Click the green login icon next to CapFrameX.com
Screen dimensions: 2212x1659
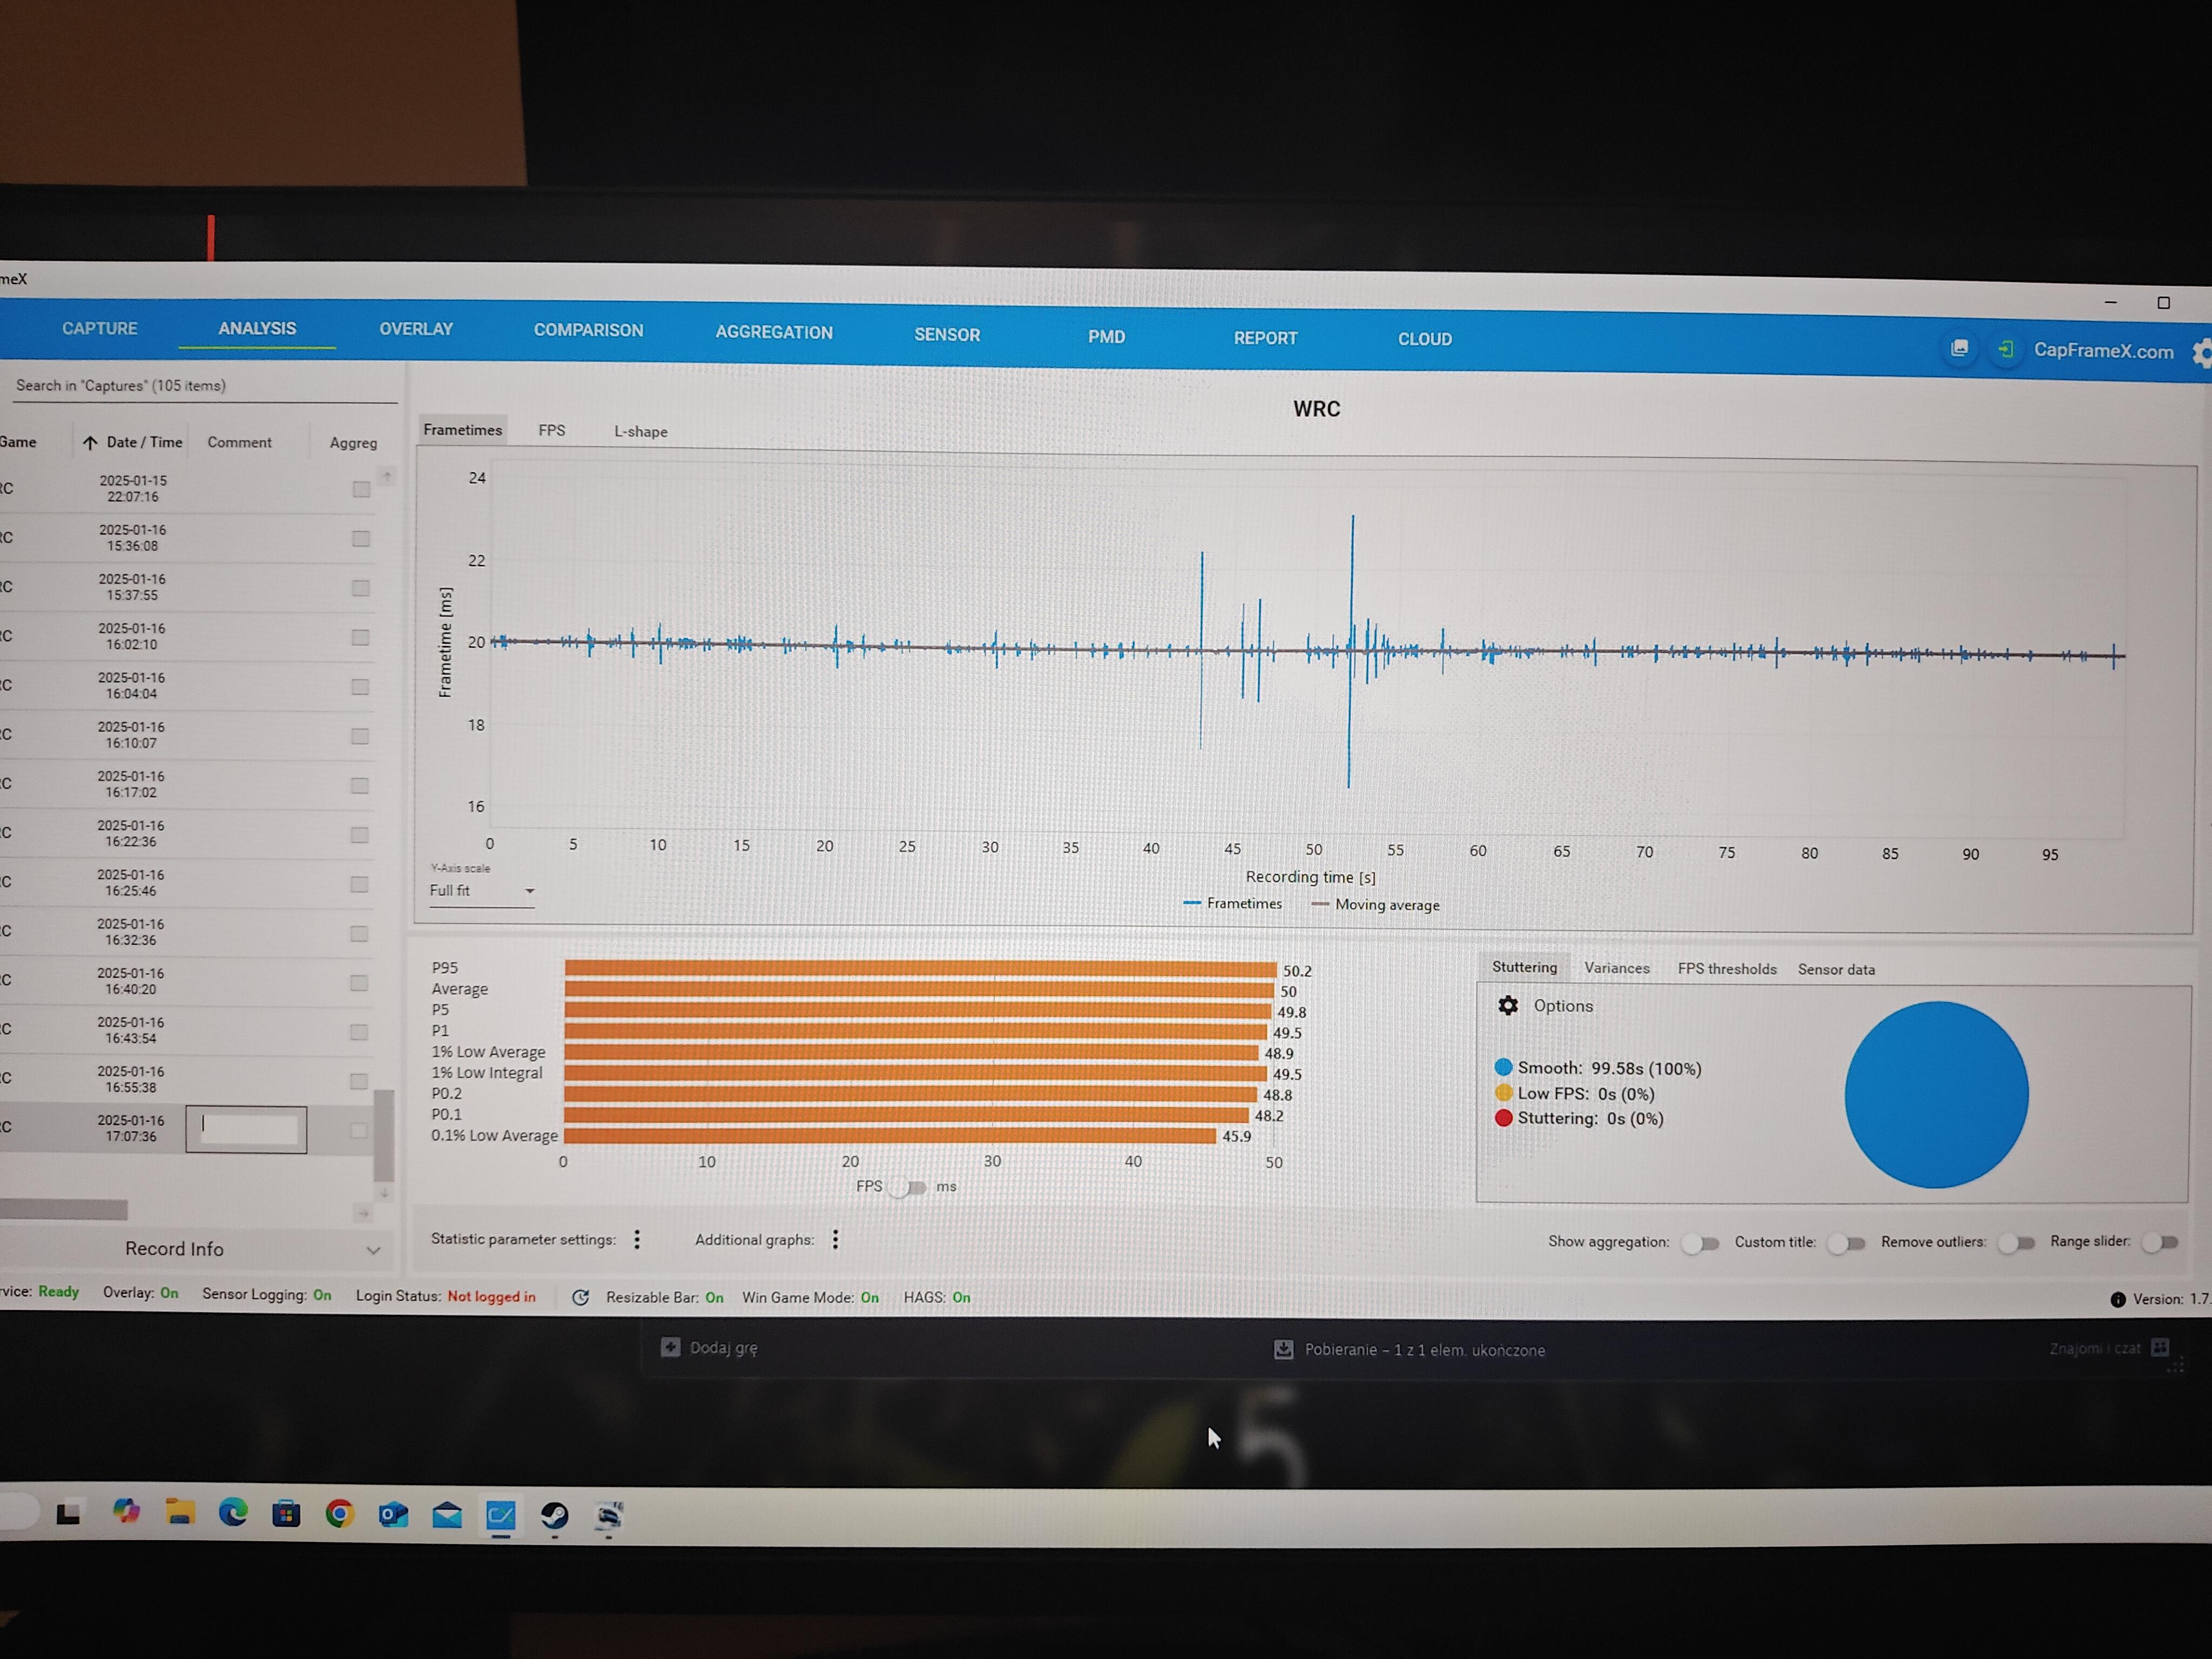[x=2005, y=349]
